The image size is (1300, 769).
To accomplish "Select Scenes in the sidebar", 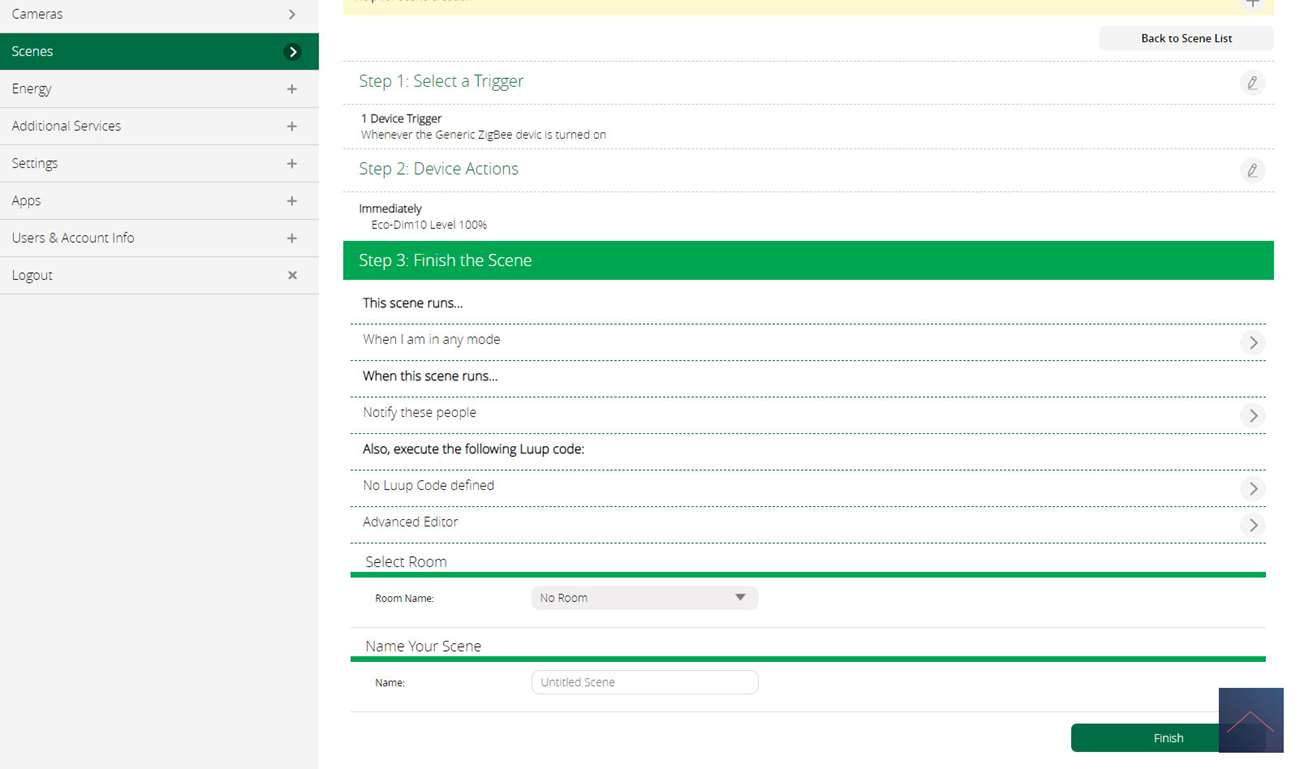I will (159, 51).
